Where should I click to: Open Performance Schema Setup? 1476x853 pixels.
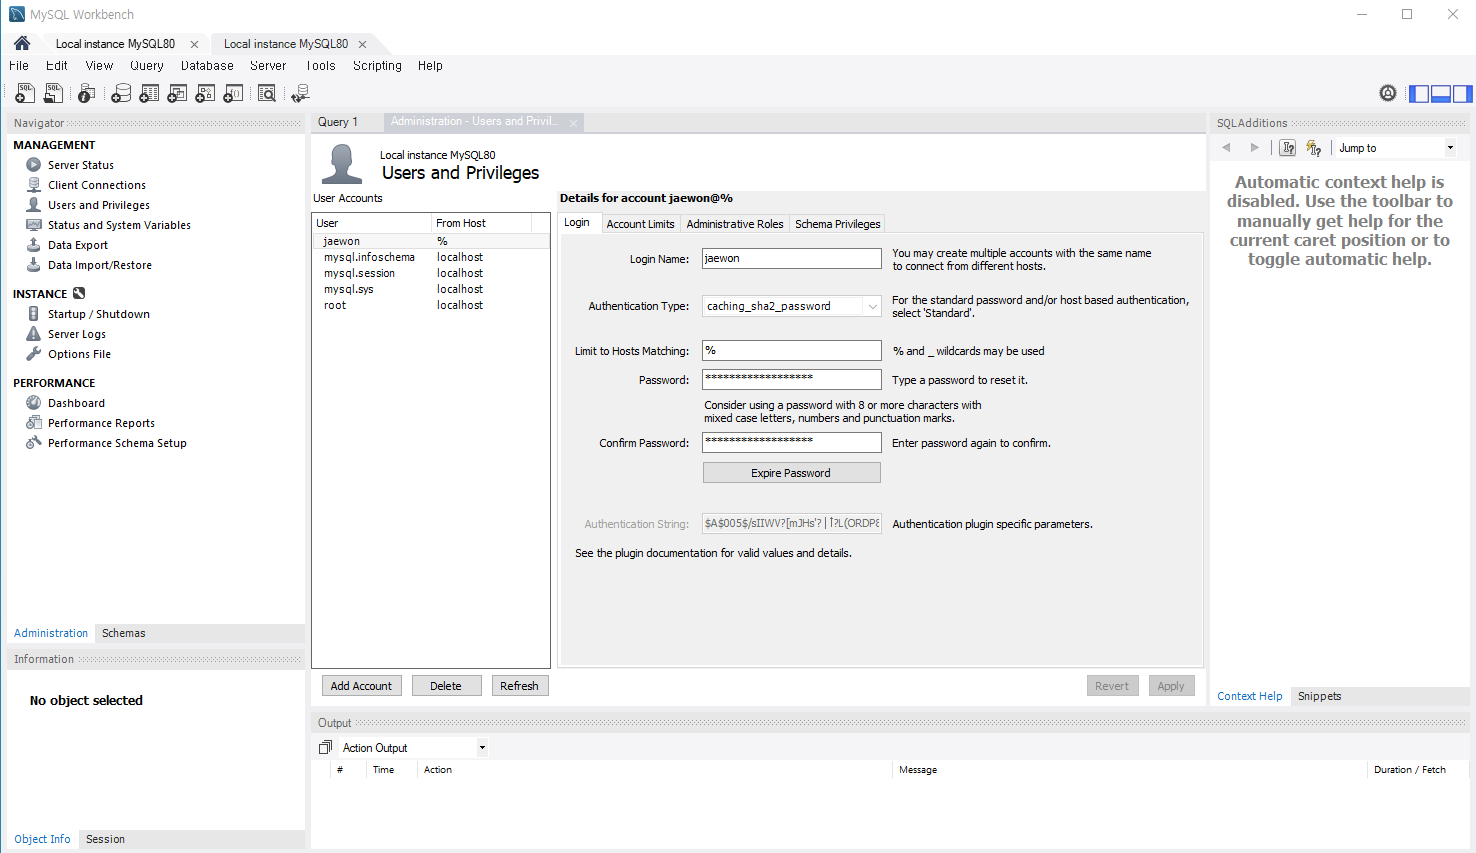(x=117, y=443)
